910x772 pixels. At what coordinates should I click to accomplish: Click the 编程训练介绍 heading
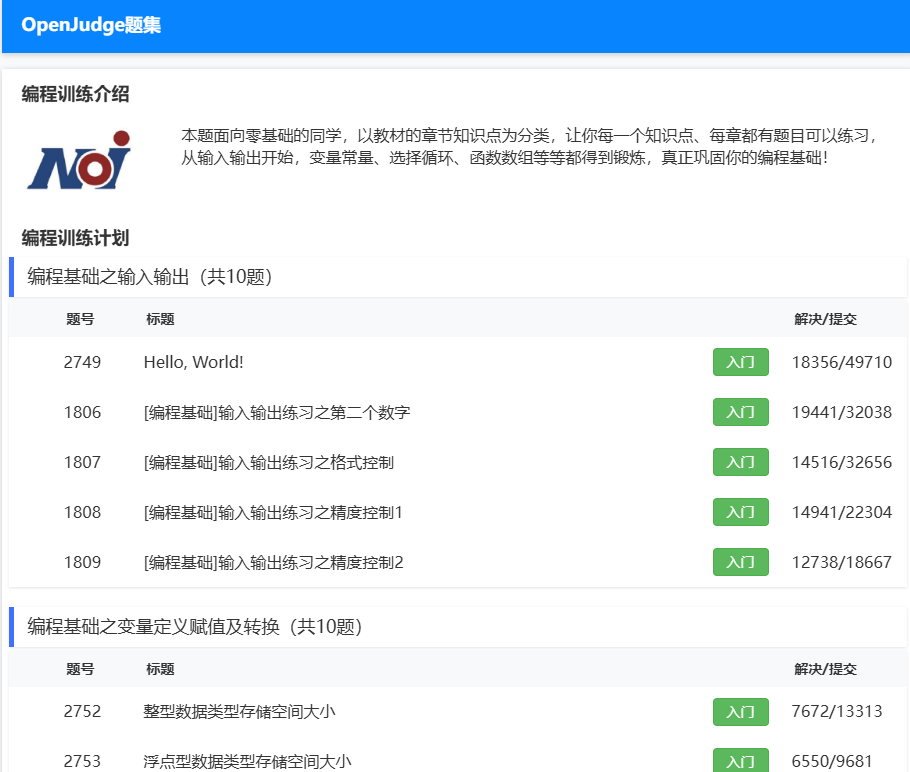pyautogui.click(x=75, y=94)
